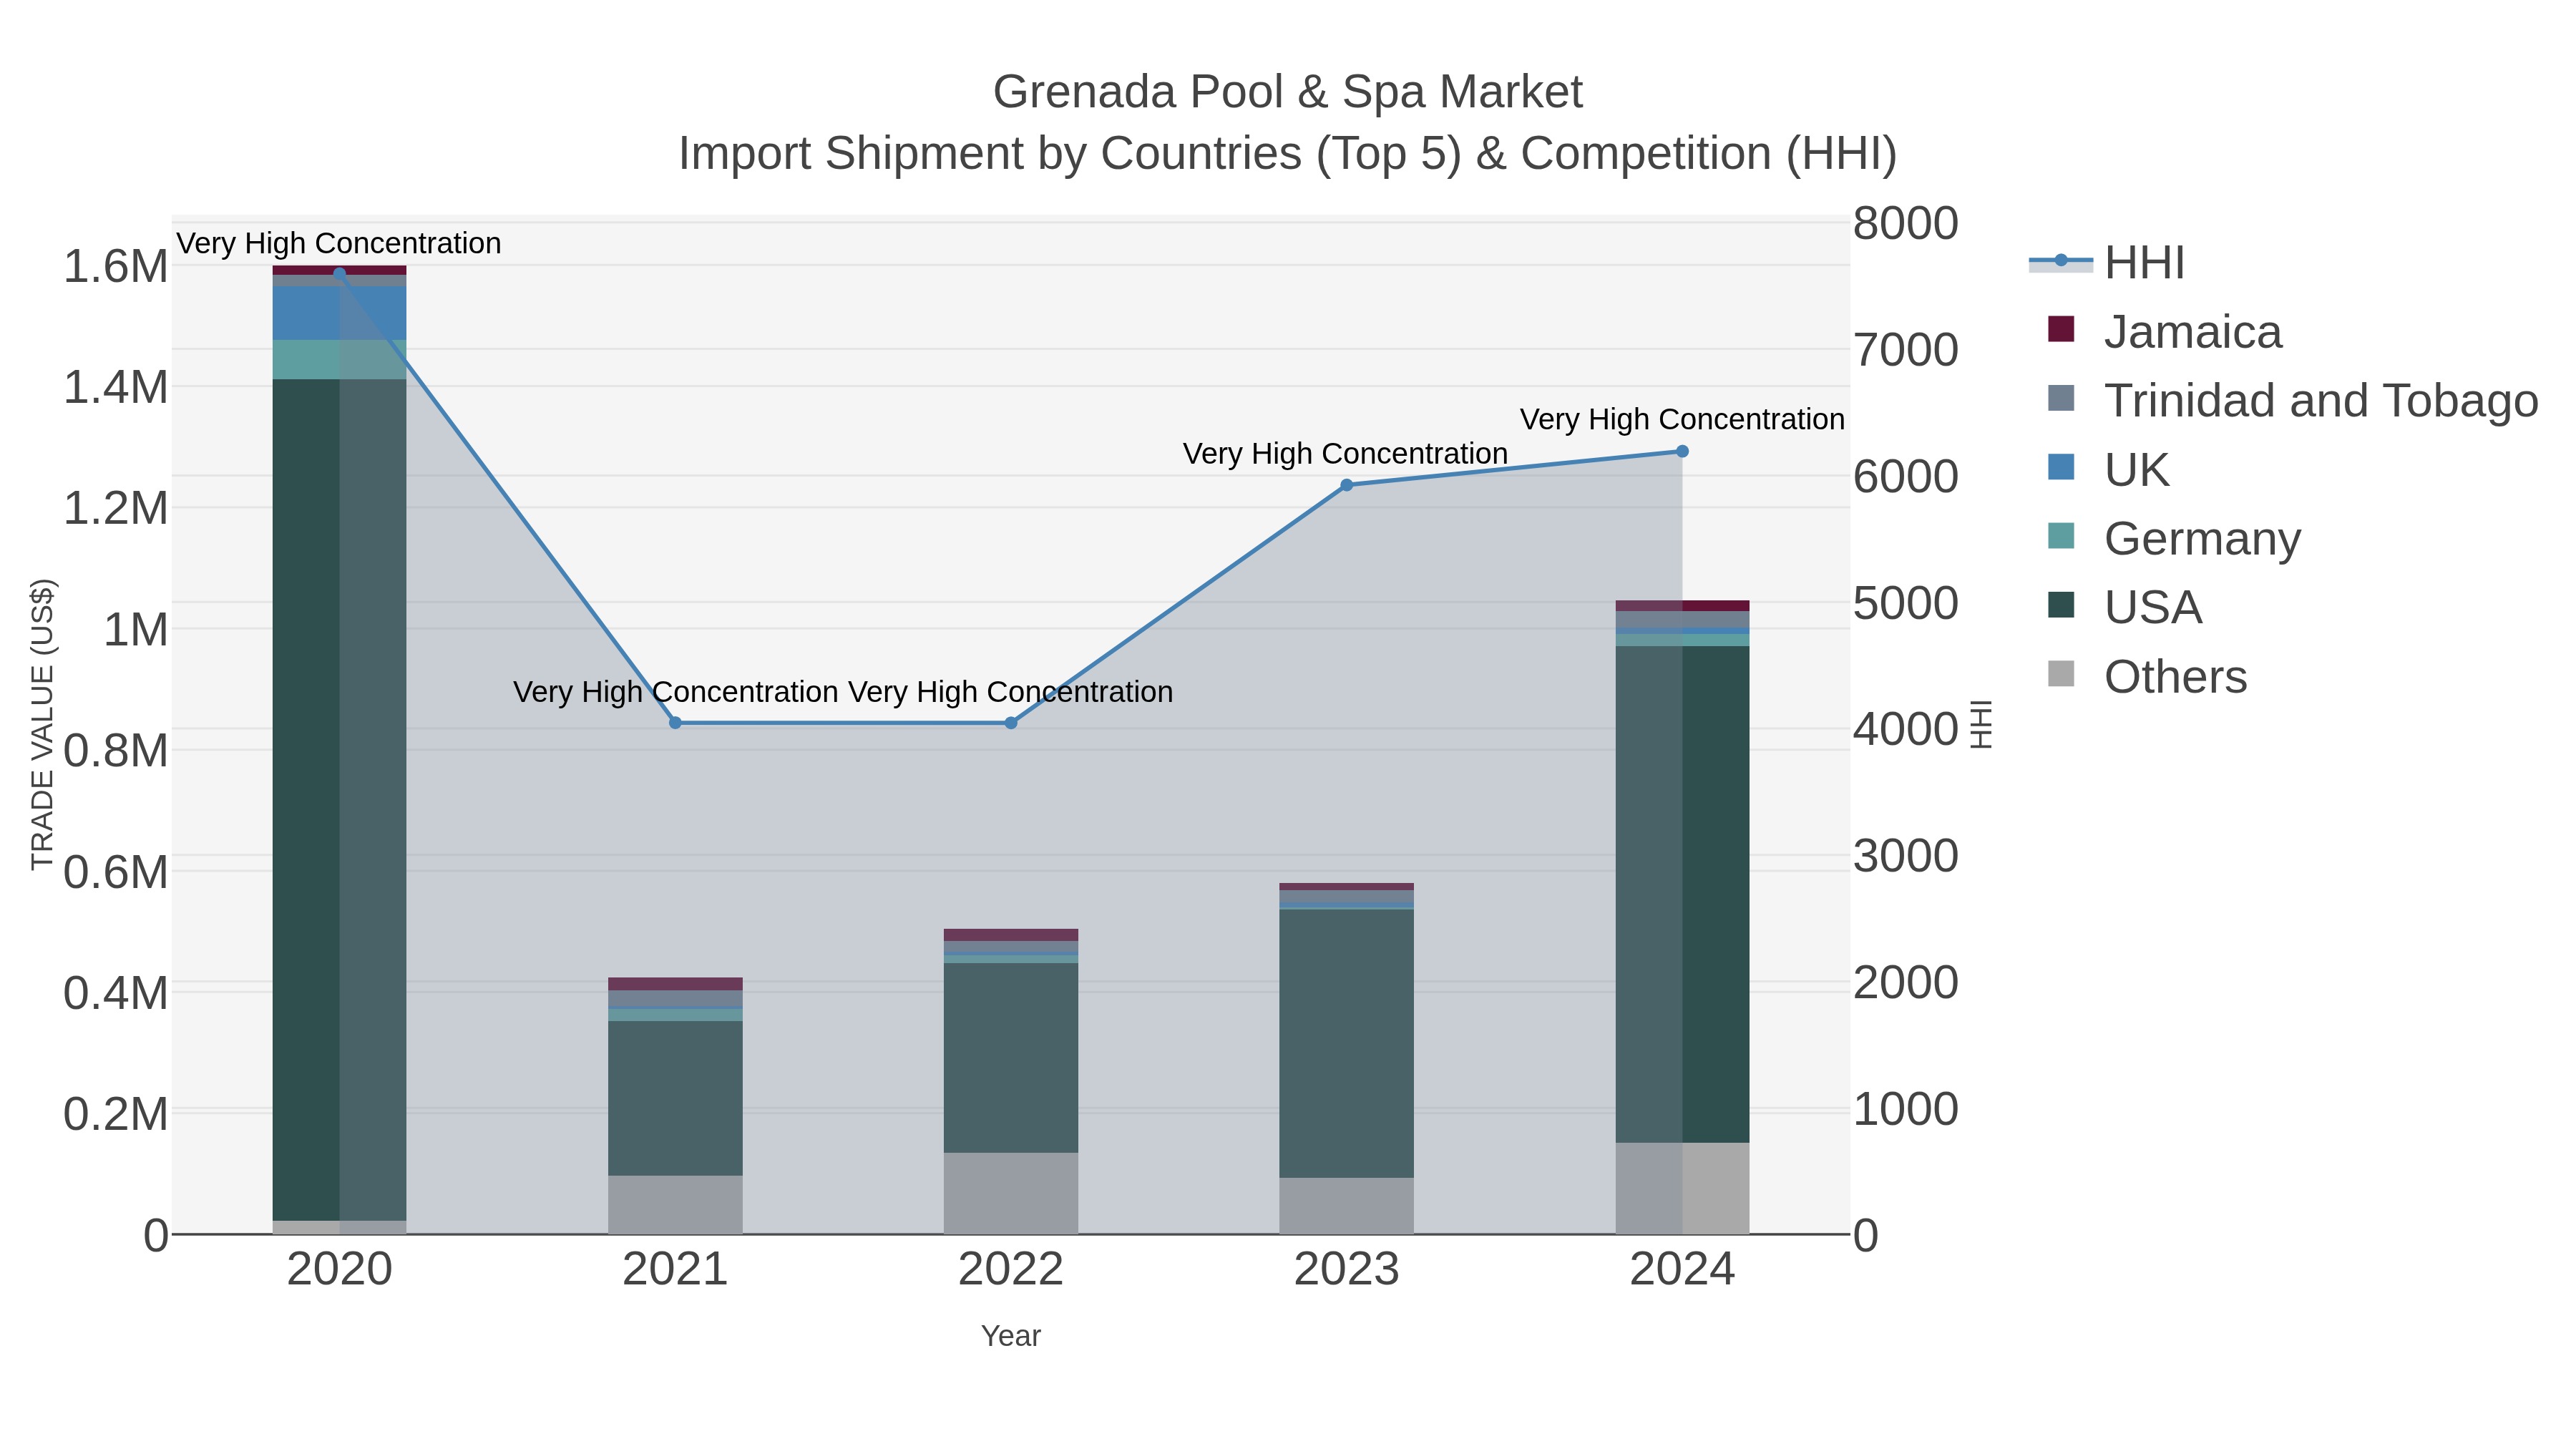Click the 1.6M trade value axis tick
Screen dimensions: 2576x1449
[x=115, y=267]
